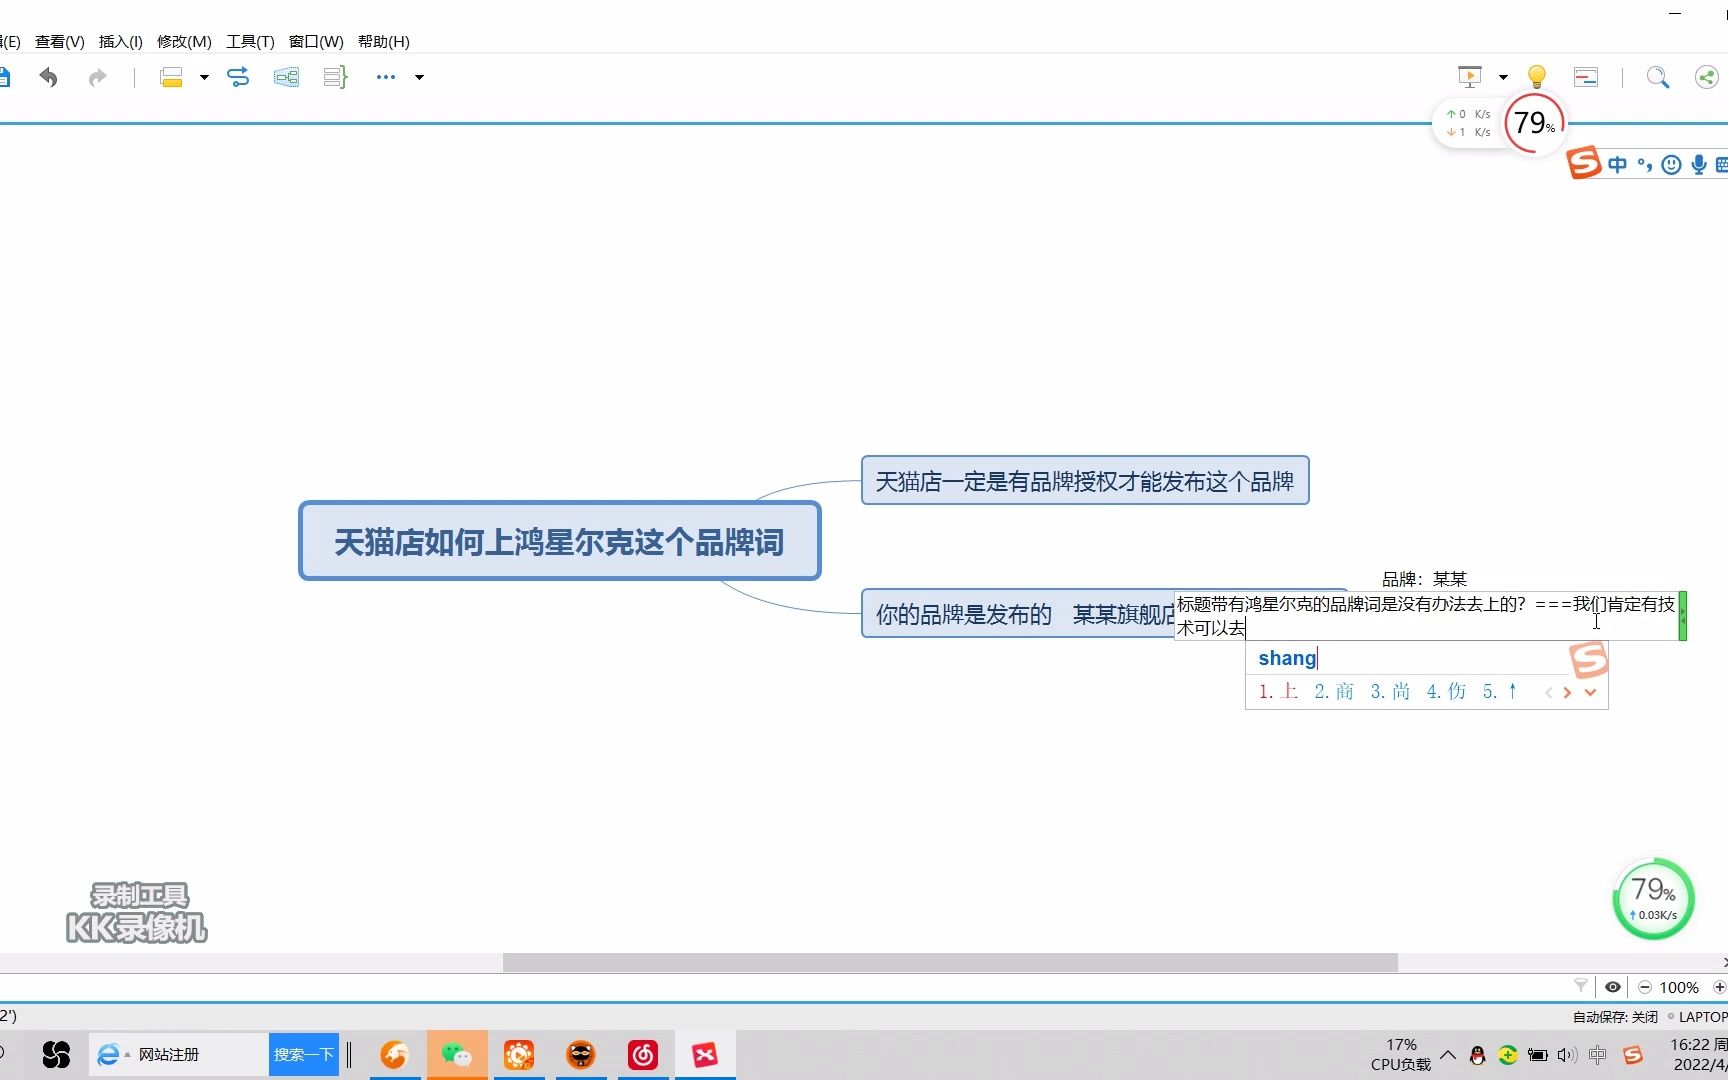The image size is (1728, 1080).
Task: Click the summary bracket tool icon
Action: (335, 77)
